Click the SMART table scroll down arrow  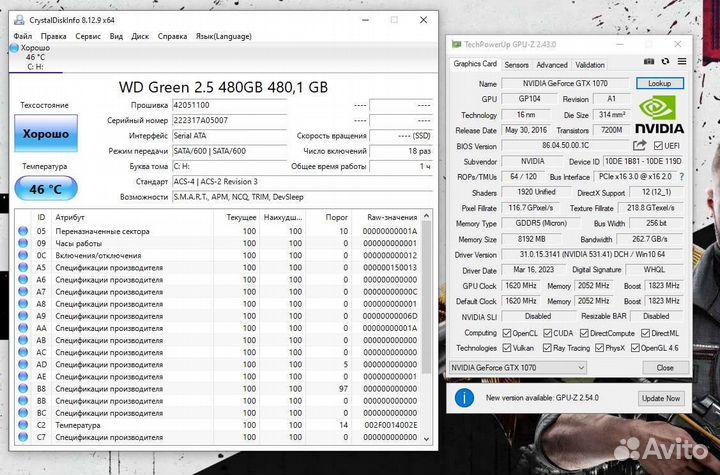pyautogui.click(x=427, y=439)
